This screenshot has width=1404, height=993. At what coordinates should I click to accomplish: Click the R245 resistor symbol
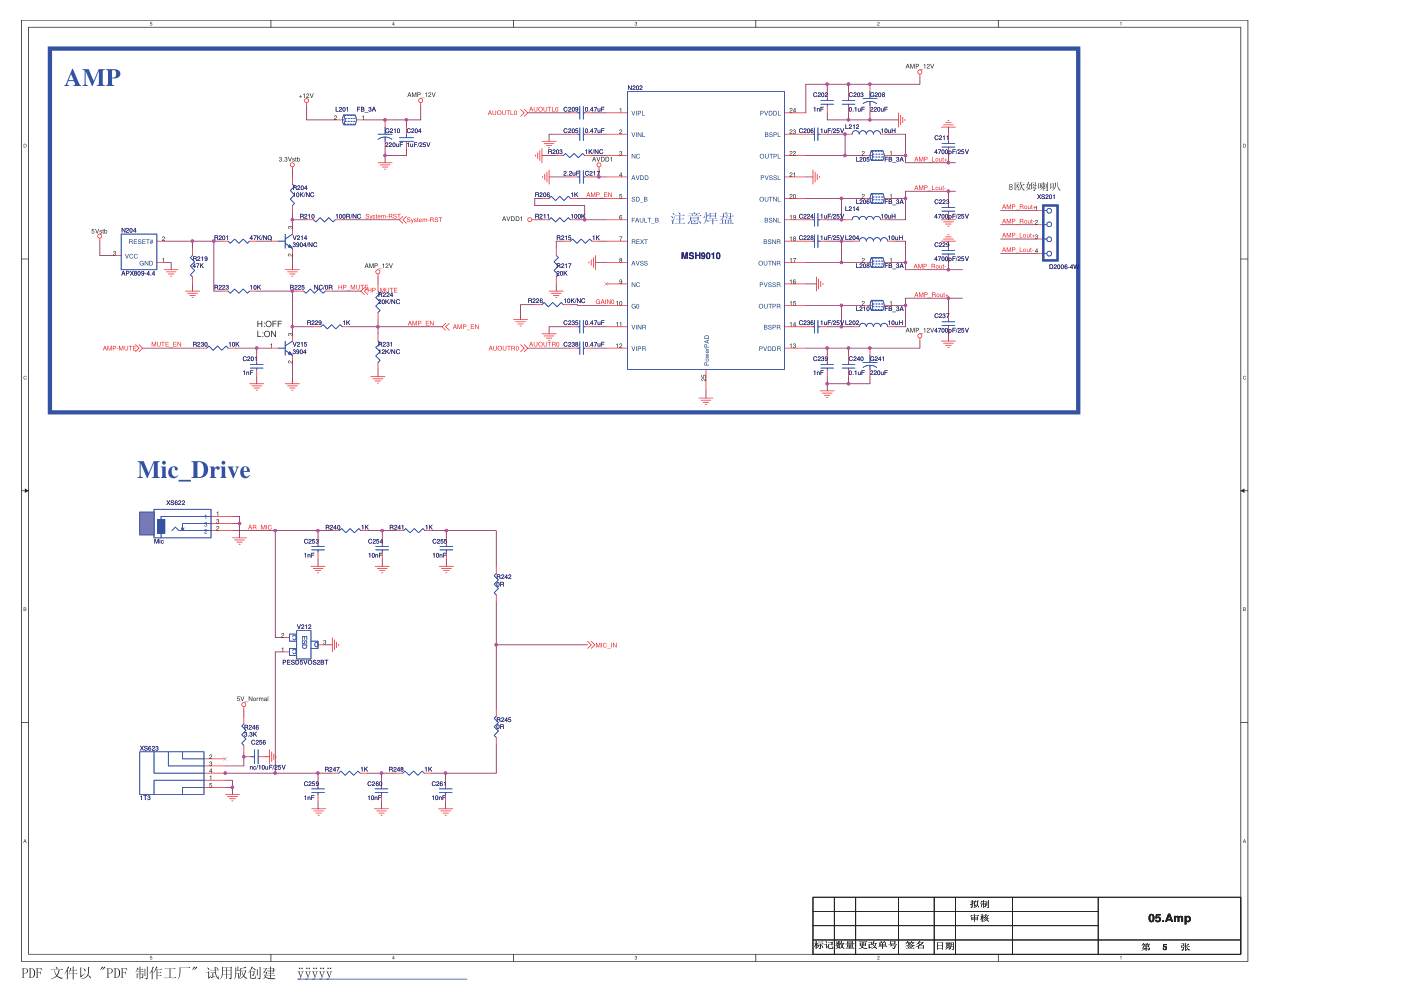coord(496,727)
